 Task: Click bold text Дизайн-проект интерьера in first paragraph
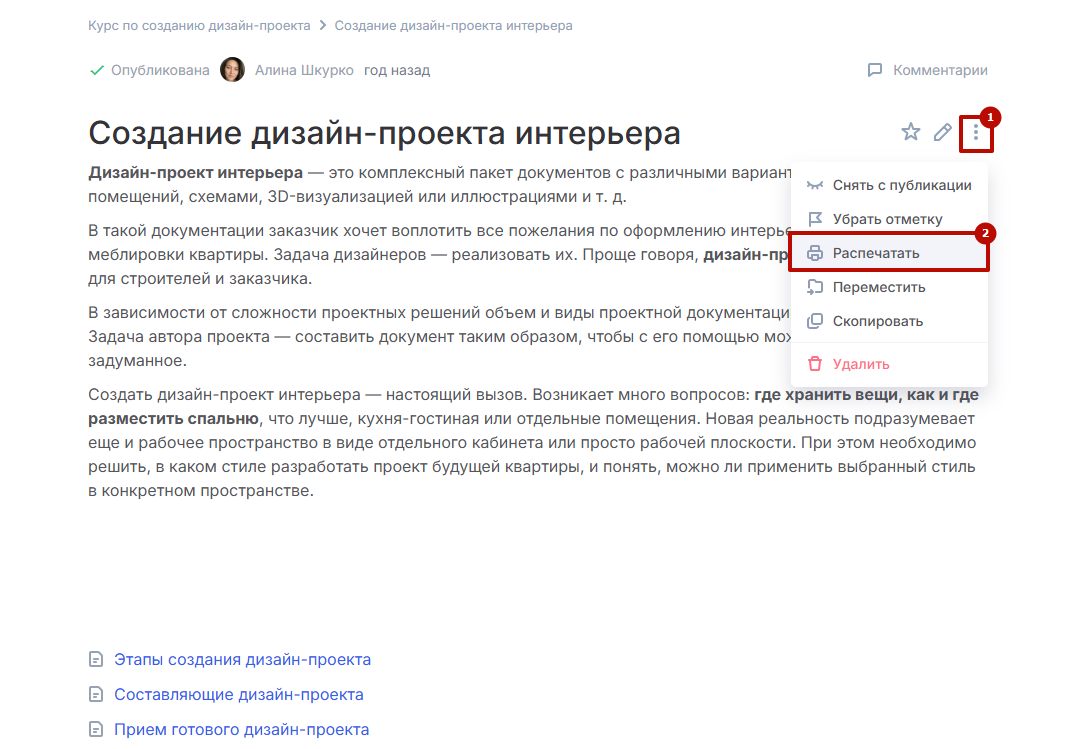click(x=195, y=173)
